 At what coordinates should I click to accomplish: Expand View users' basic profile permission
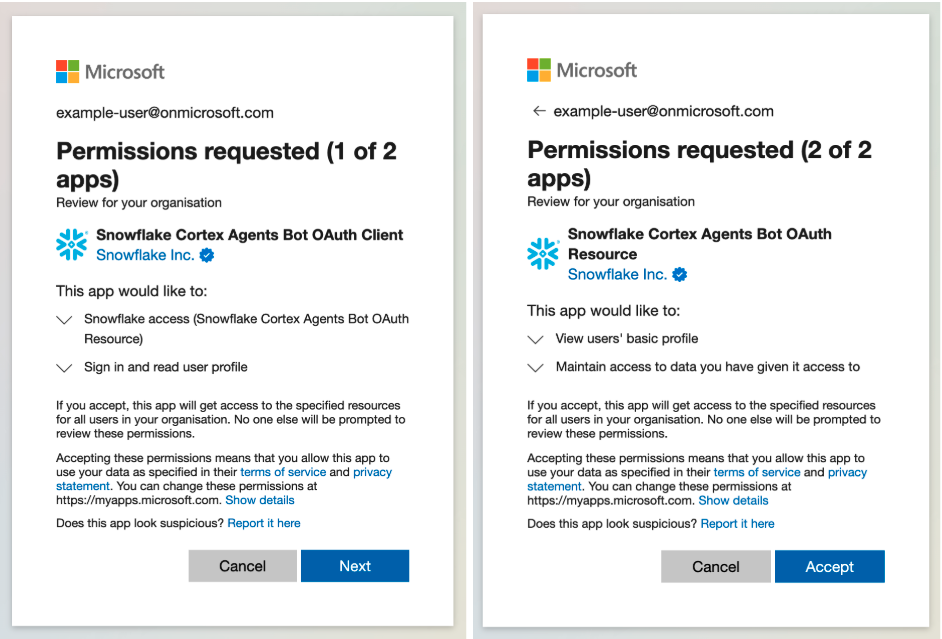(x=537, y=339)
